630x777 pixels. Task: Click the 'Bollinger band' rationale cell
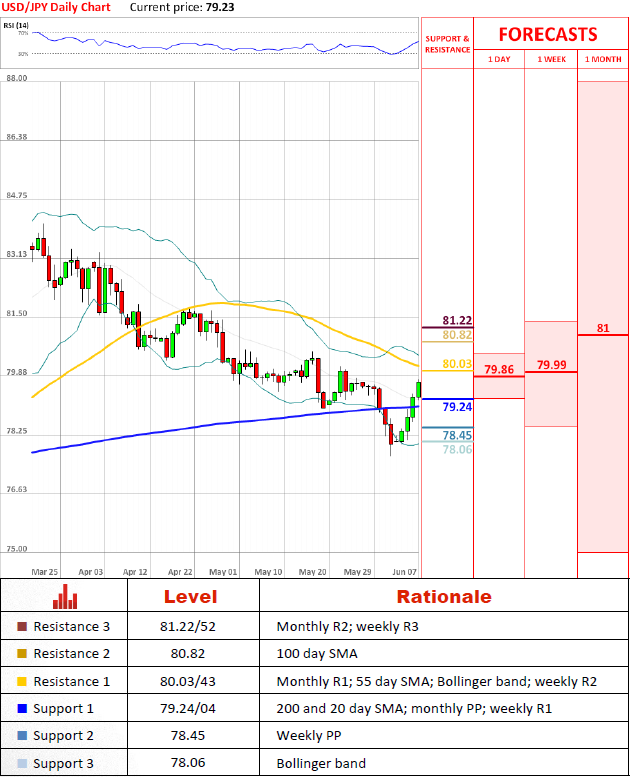(321, 764)
